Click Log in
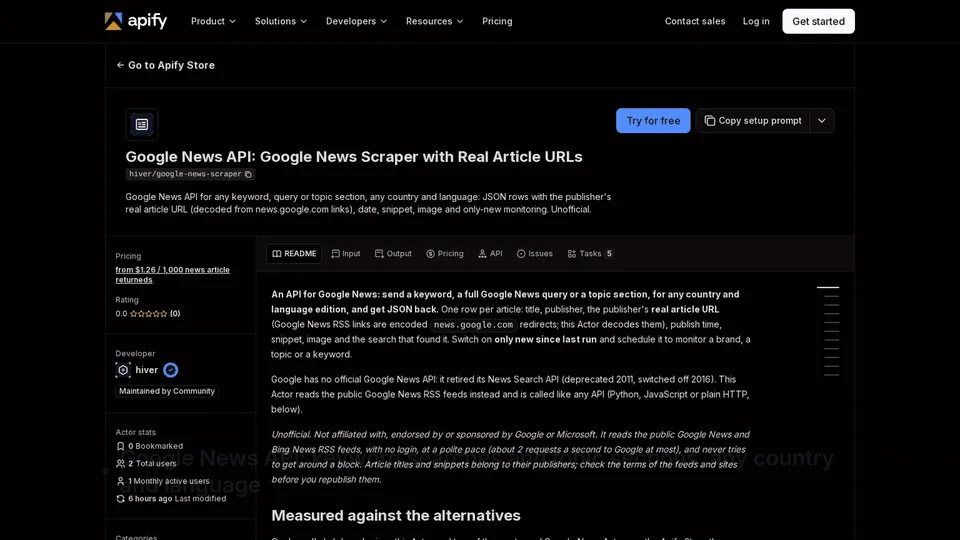This screenshot has width=960, height=540. point(756,21)
